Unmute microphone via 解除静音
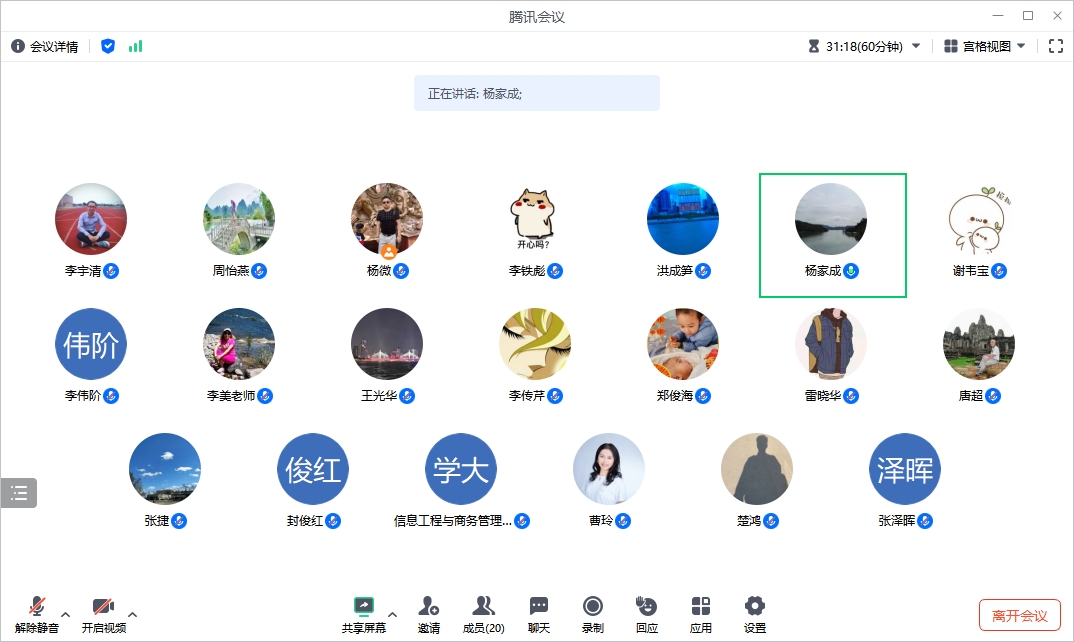This screenshot has height=642, width=1074. point(37,607)
